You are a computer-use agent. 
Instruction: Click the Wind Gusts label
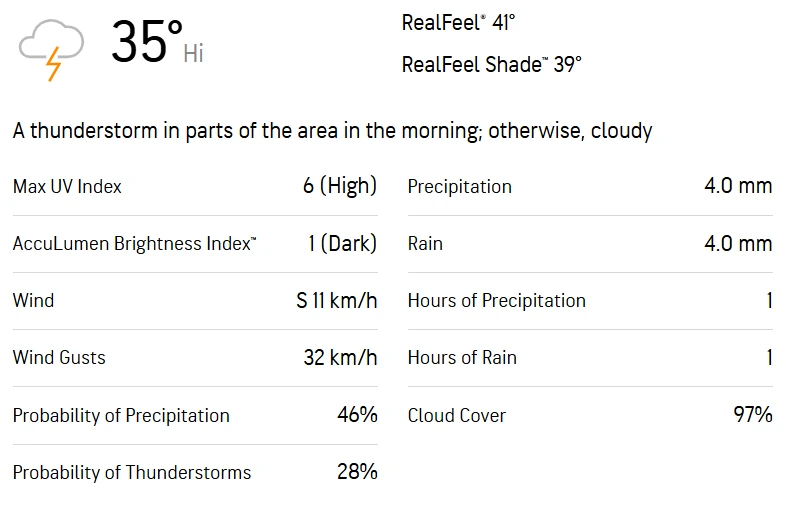[x=59, y=357]
